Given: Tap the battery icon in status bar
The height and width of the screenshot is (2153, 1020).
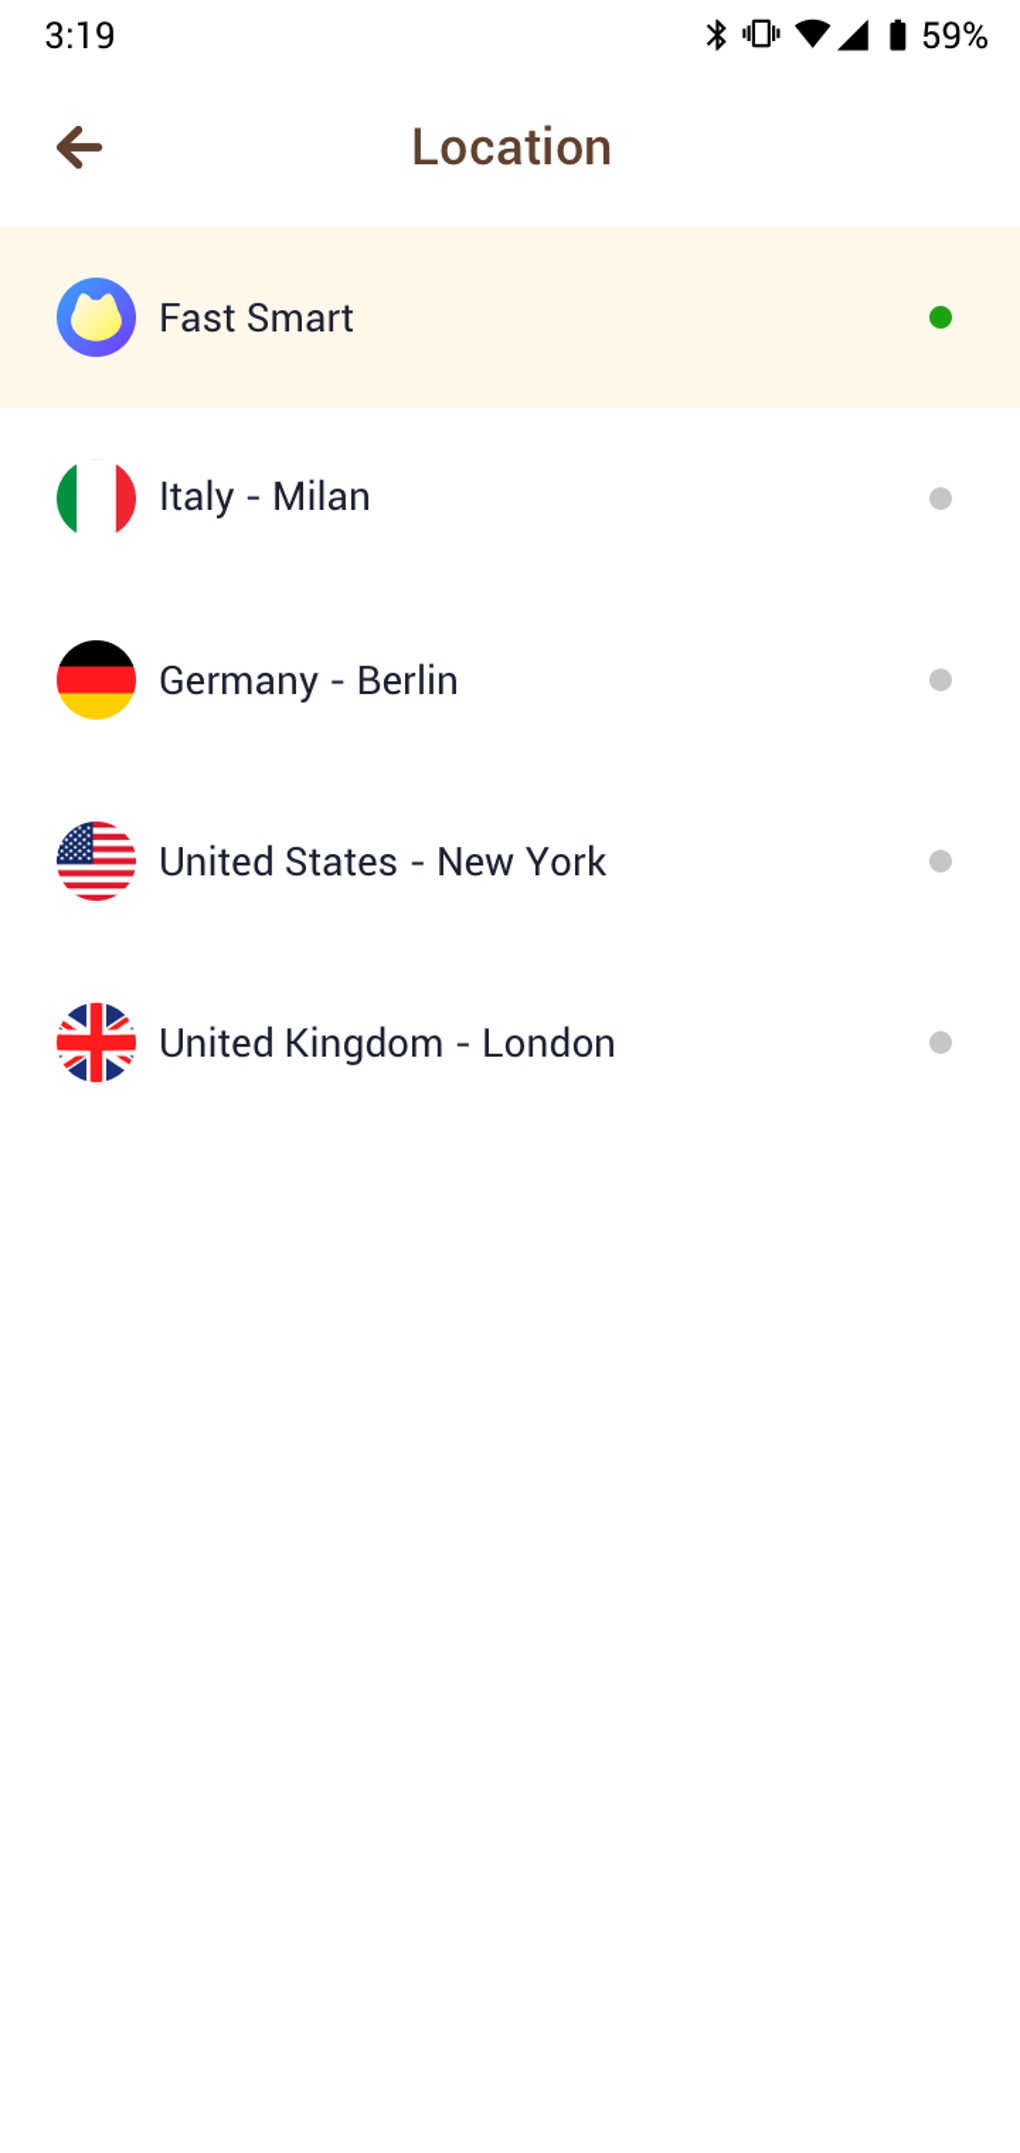Looking at the screenshot, I should 898,36.
